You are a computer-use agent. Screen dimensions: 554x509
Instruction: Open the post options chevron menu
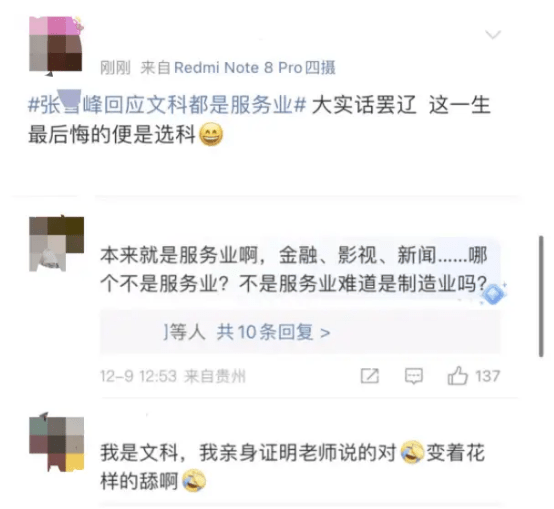(493, 35)
